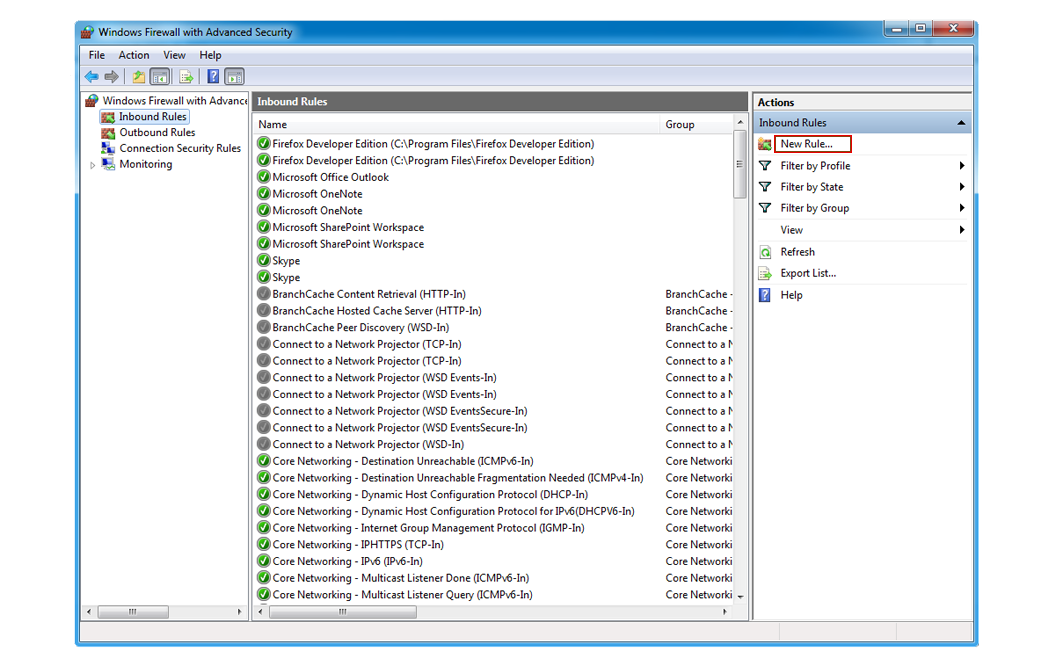Click the Filter by Profile funnel icon

point(765,166)
